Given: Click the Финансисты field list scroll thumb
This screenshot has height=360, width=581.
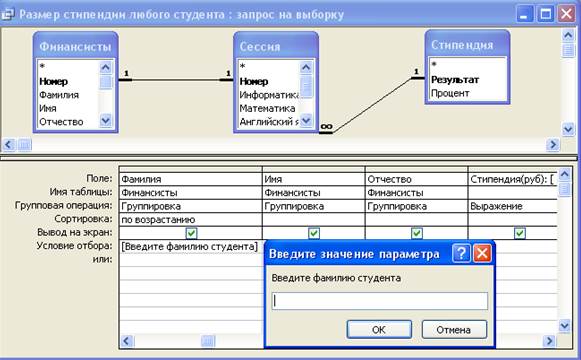Looking at the screenshot, I should tap(106, 82).
